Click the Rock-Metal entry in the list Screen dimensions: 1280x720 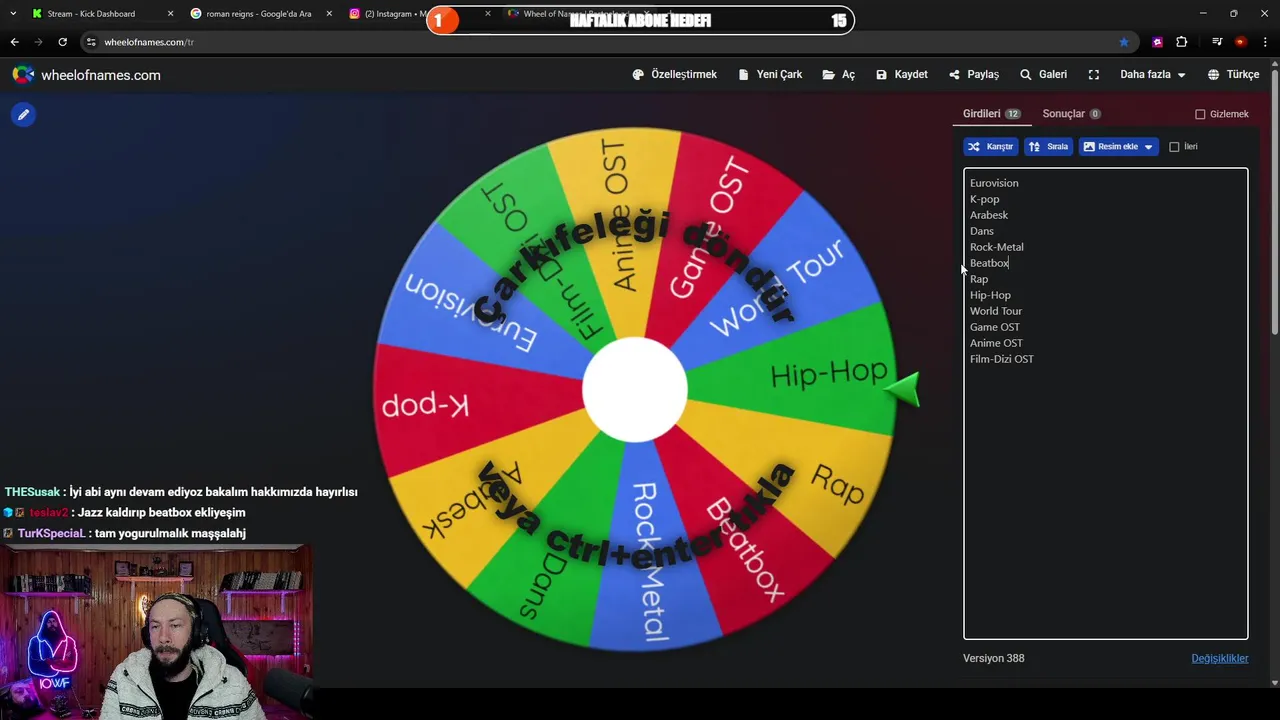(996, 247)
